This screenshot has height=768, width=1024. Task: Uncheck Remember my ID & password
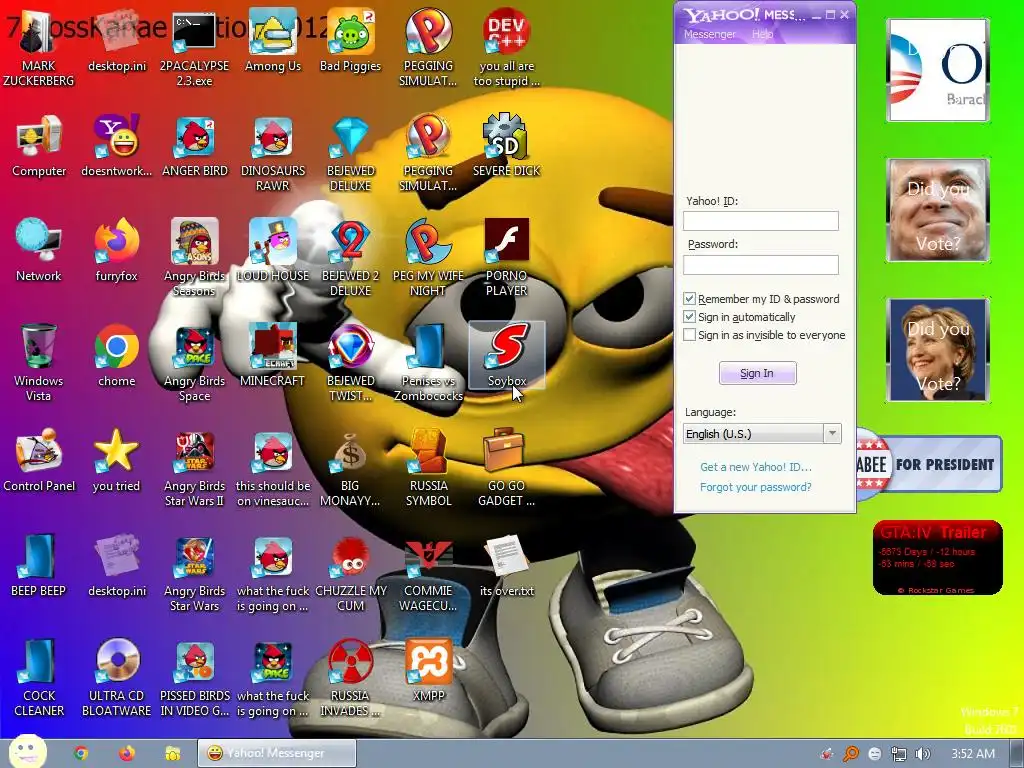[689, 298]
